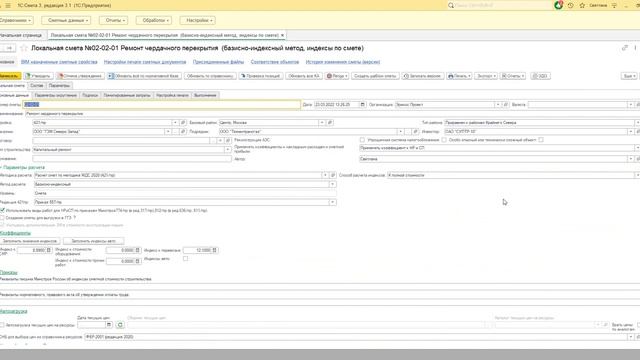
Task: Click the notifications bell icon in title bar
Action: click(559, 5)
